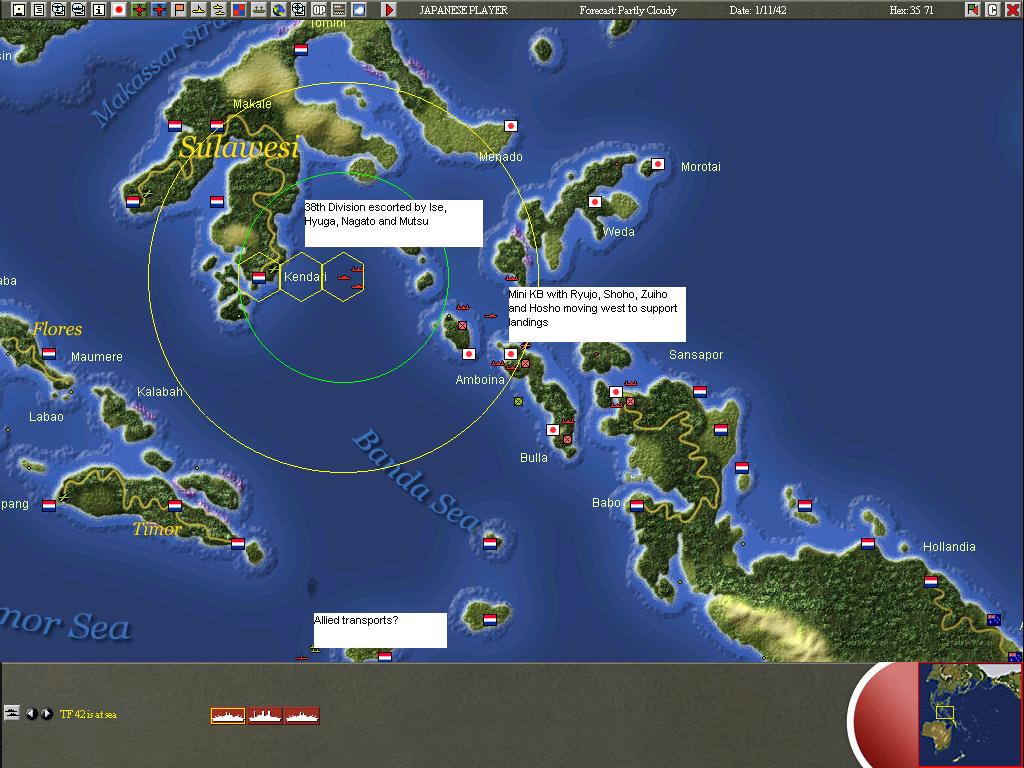Click the red arrow end turn icon
The image size is (1024, 768).
click(x=389, y=9)
